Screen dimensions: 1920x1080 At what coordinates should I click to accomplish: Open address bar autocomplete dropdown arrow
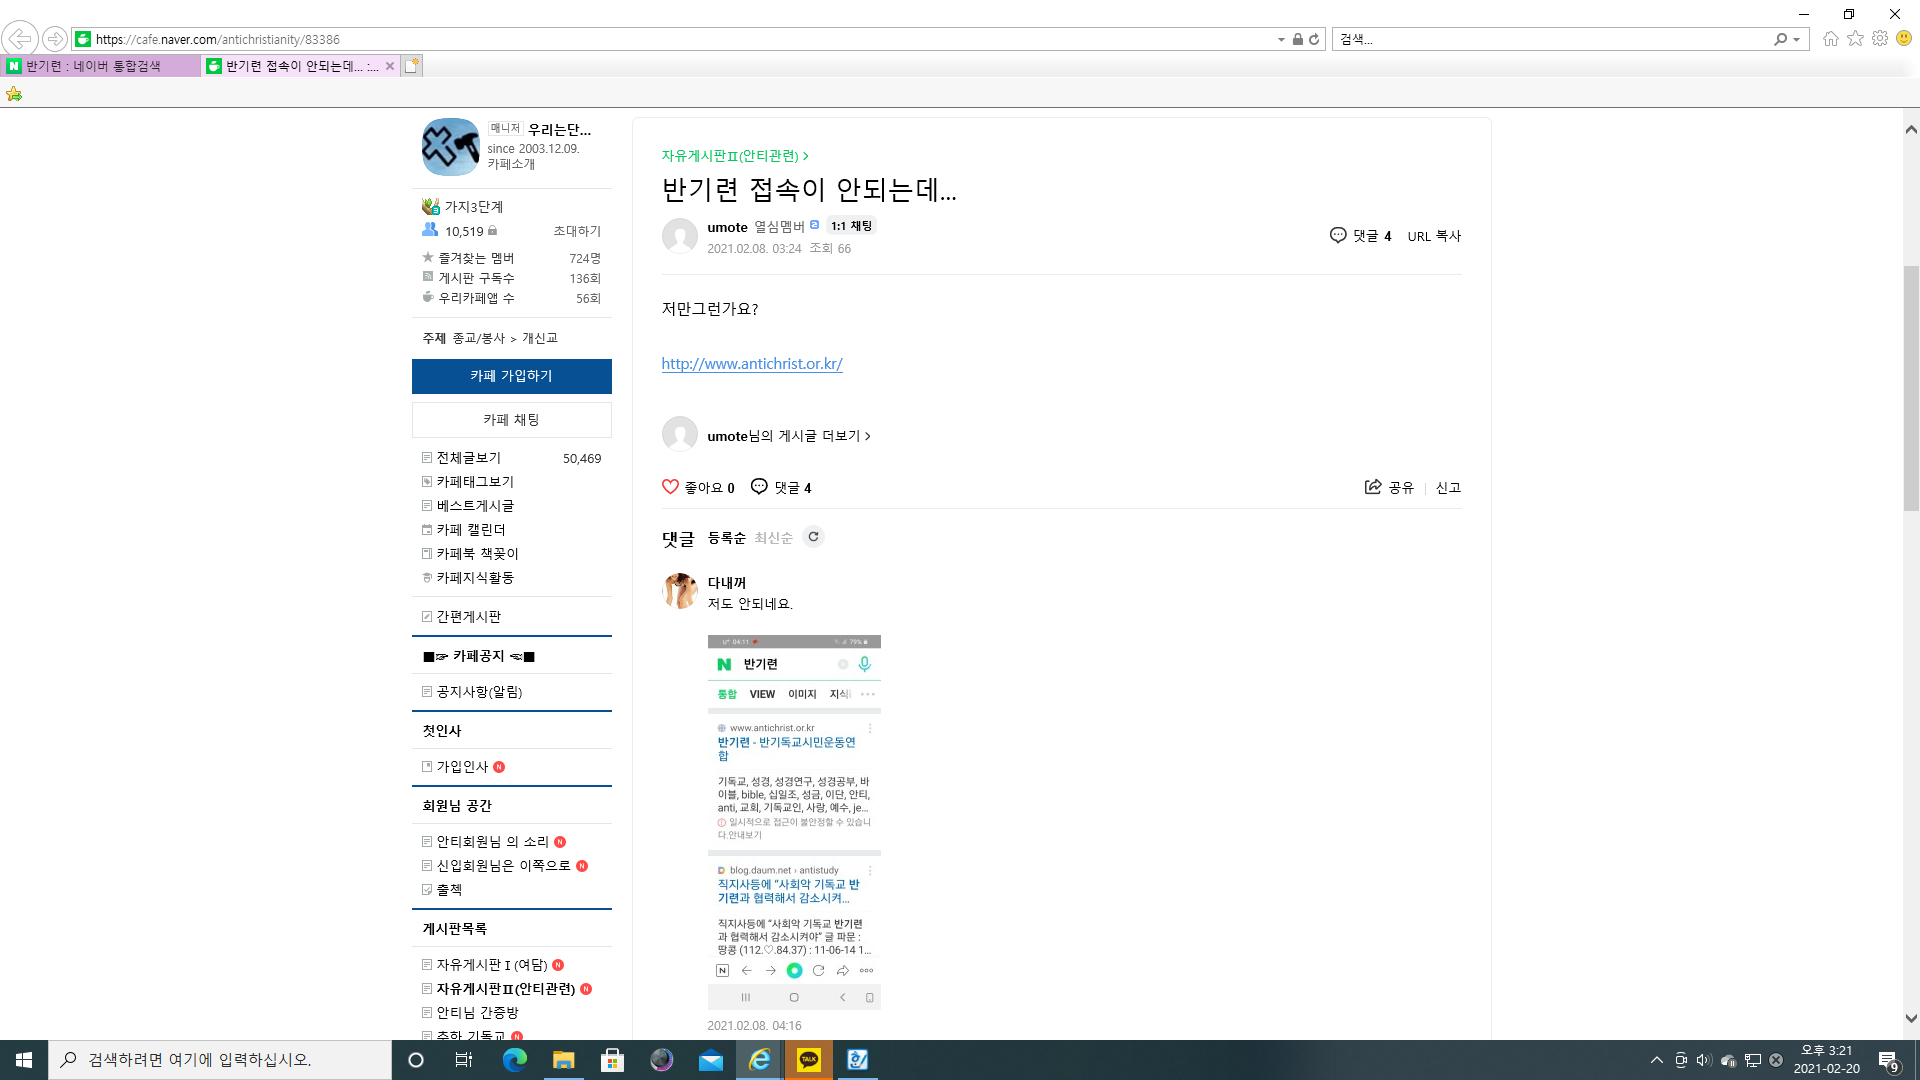pos(1281,39)
